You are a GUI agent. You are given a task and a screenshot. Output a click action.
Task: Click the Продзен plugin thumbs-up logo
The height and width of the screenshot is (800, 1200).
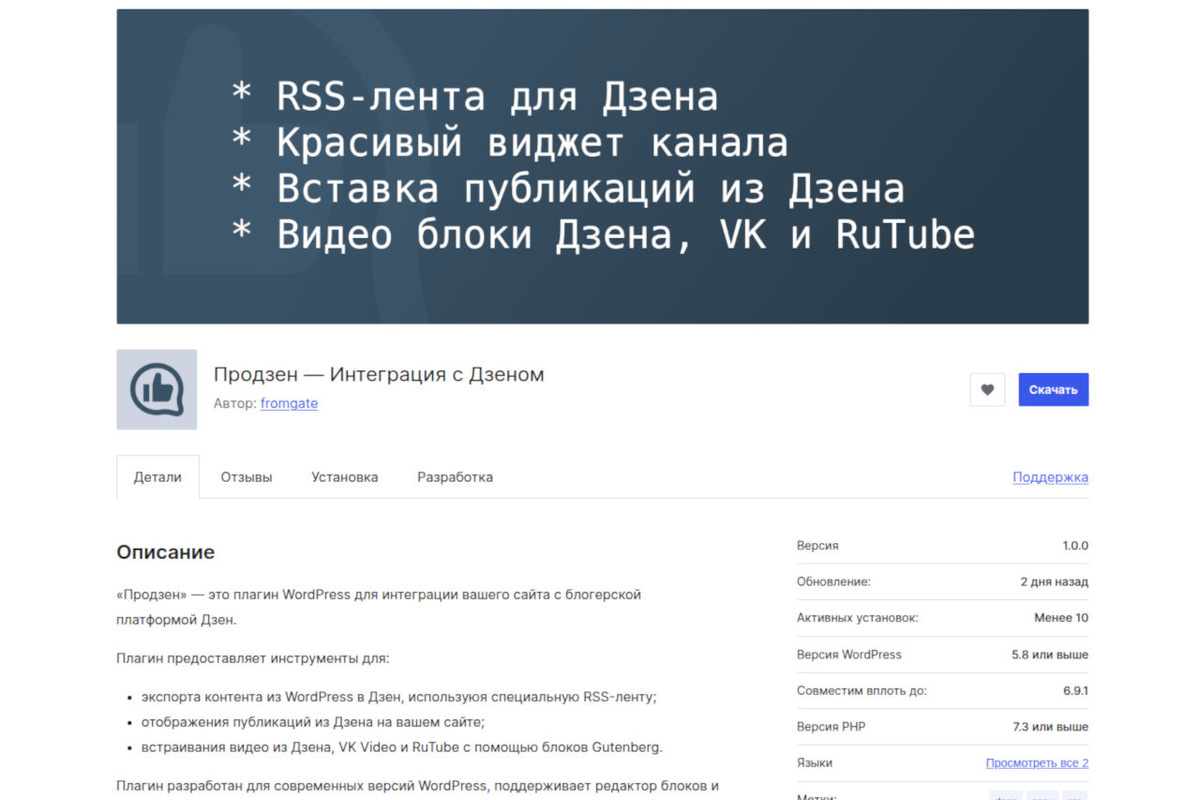pos(157,390)
